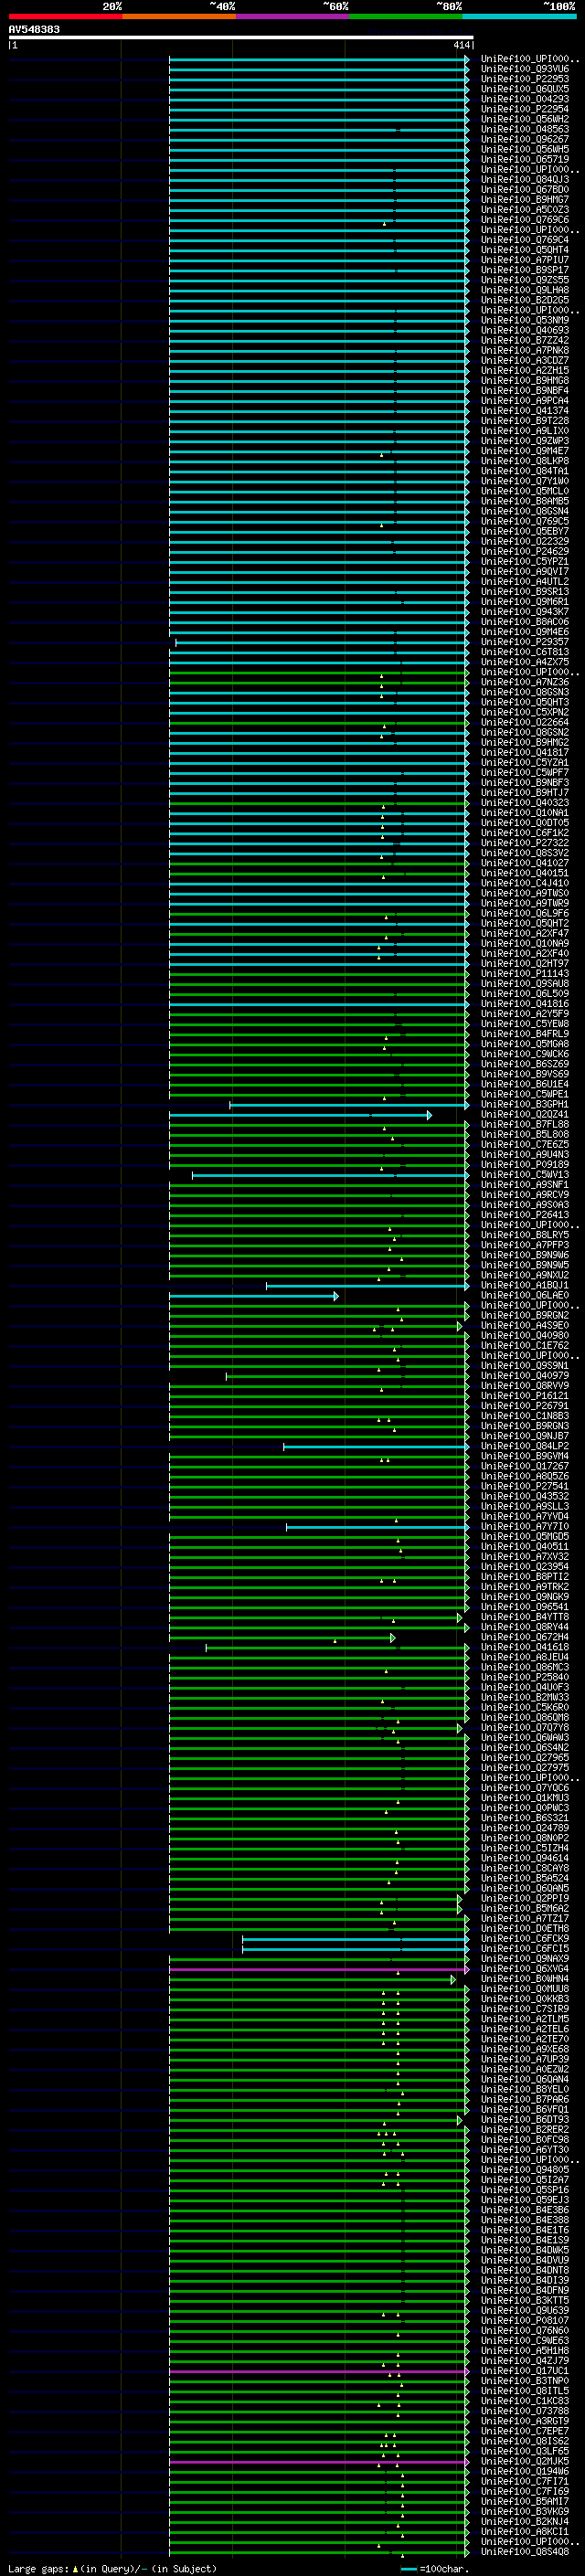Select the UniRef100_Q27965 label
This screenshot has width=585, height=2576.
coord(525,1757)
